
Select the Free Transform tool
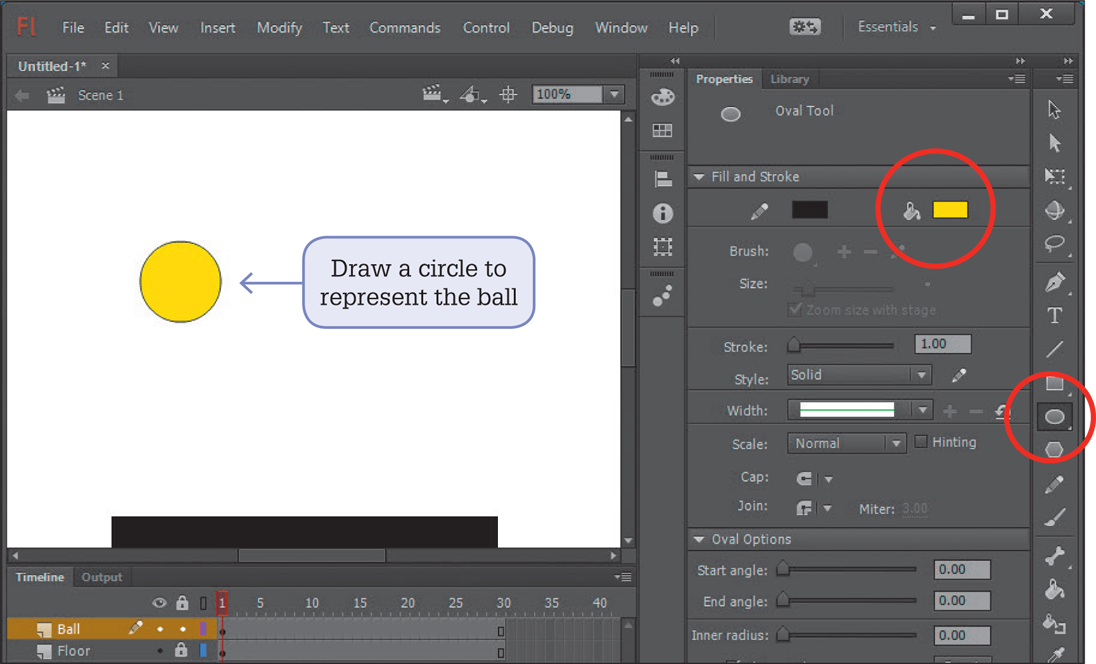click(1054, 176)
